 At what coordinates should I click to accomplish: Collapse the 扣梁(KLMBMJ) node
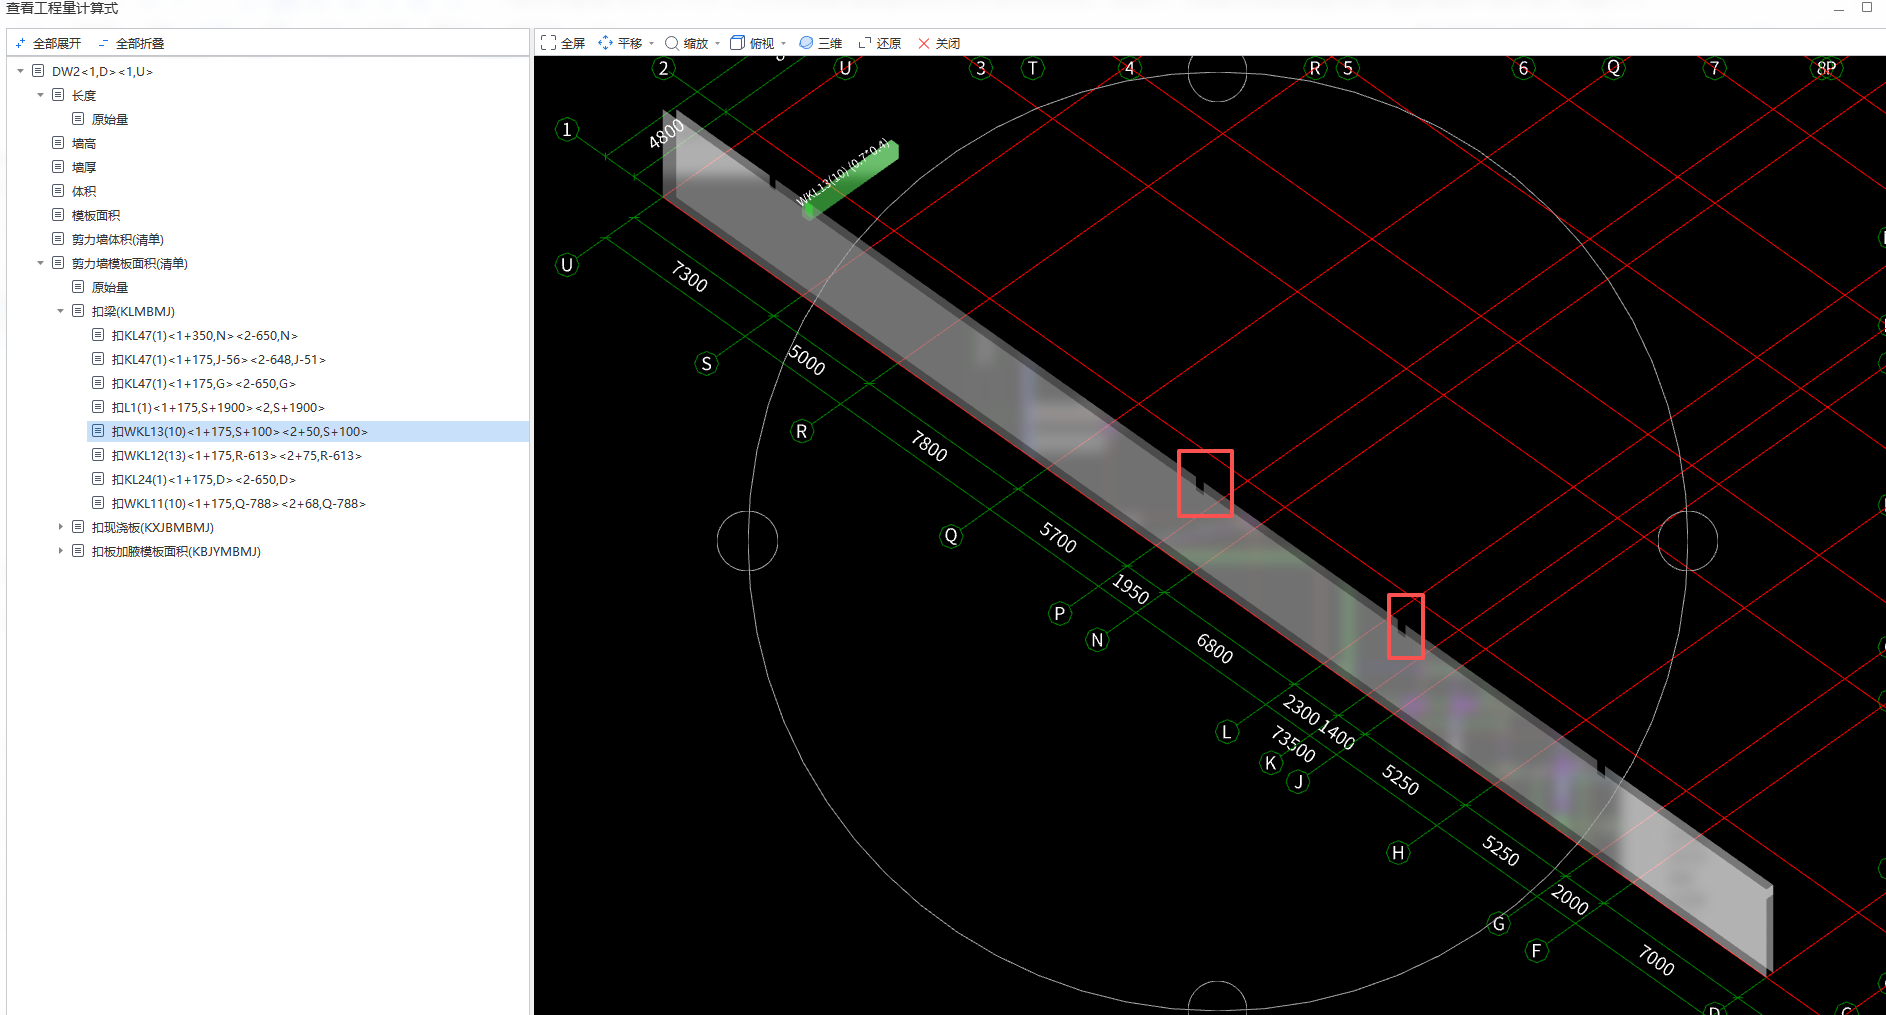tap(60, 311)
